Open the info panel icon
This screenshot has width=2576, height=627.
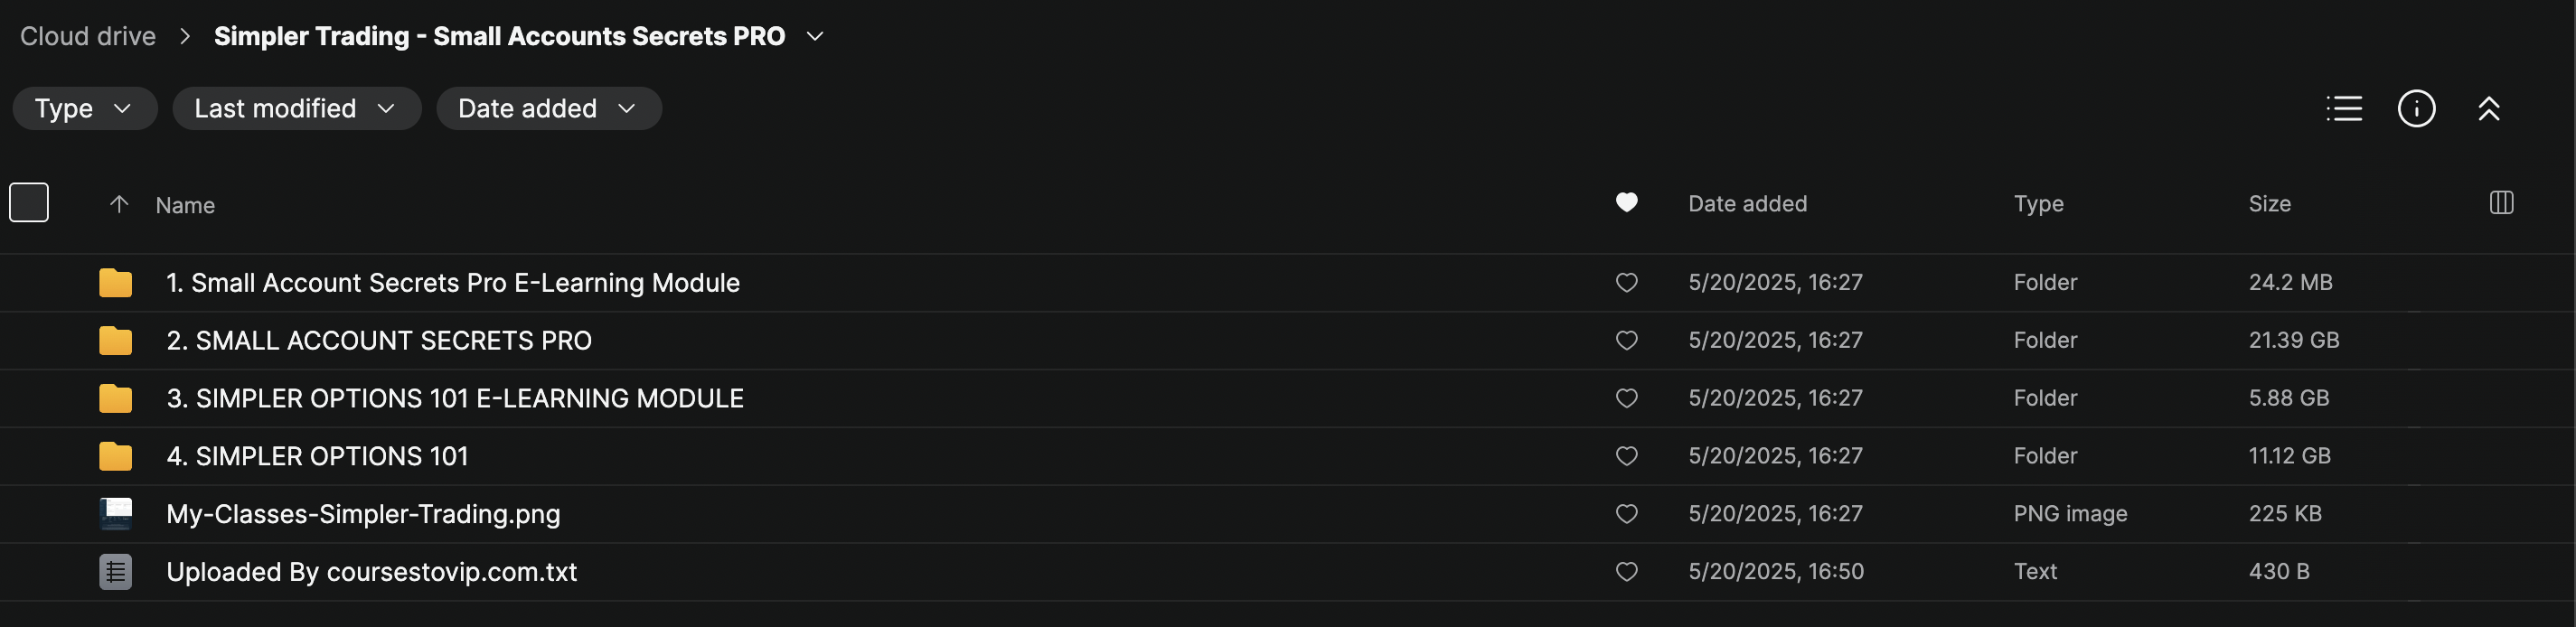pyautogui.click(x=2416, y=108)
